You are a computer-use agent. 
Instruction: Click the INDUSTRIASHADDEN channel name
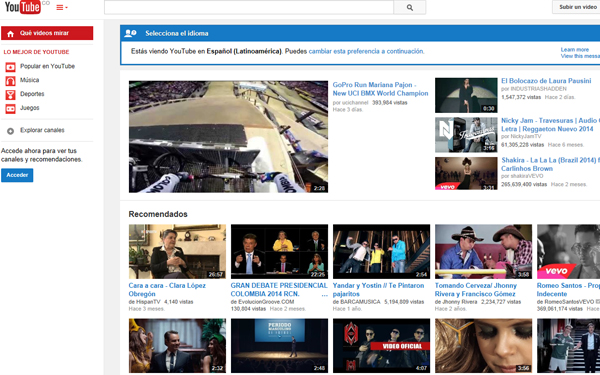pos(538,89)
